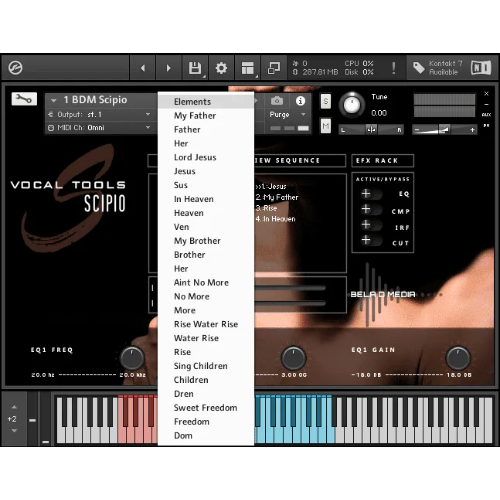
Task: Open the Output st. 1 dropdown
Action: (99, 114)
